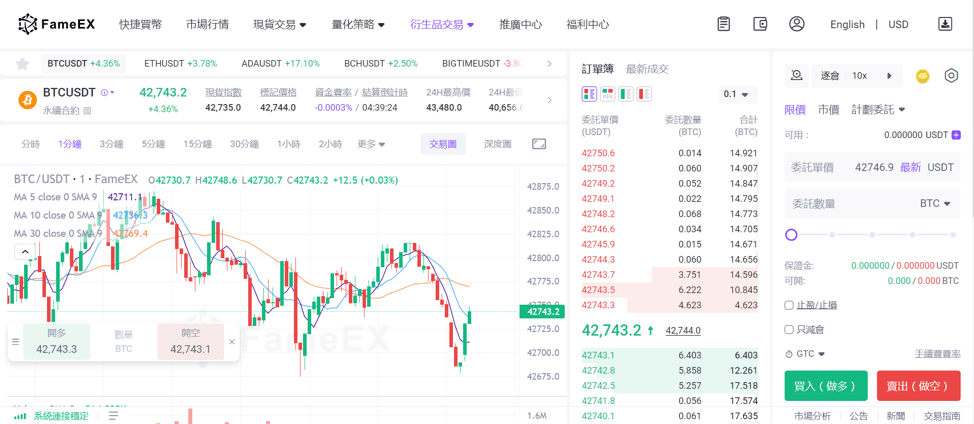Show the sell-orders-only order book view
Viewport: 974px width, 424px height.
[x=644, y=94]
